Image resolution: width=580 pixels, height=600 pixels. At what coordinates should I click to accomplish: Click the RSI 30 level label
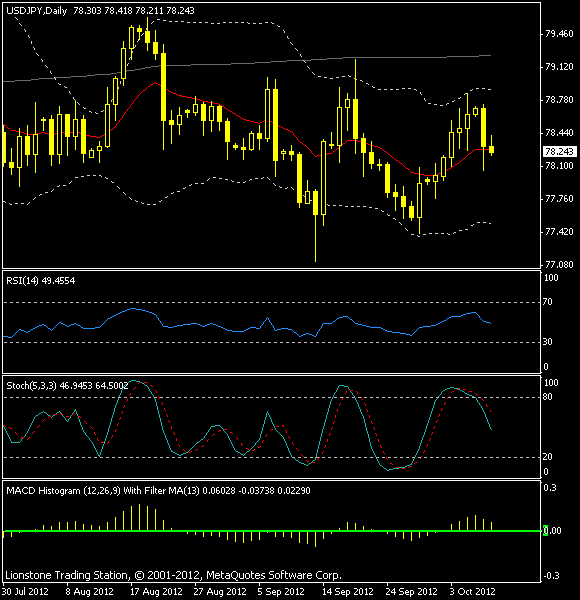548,342
